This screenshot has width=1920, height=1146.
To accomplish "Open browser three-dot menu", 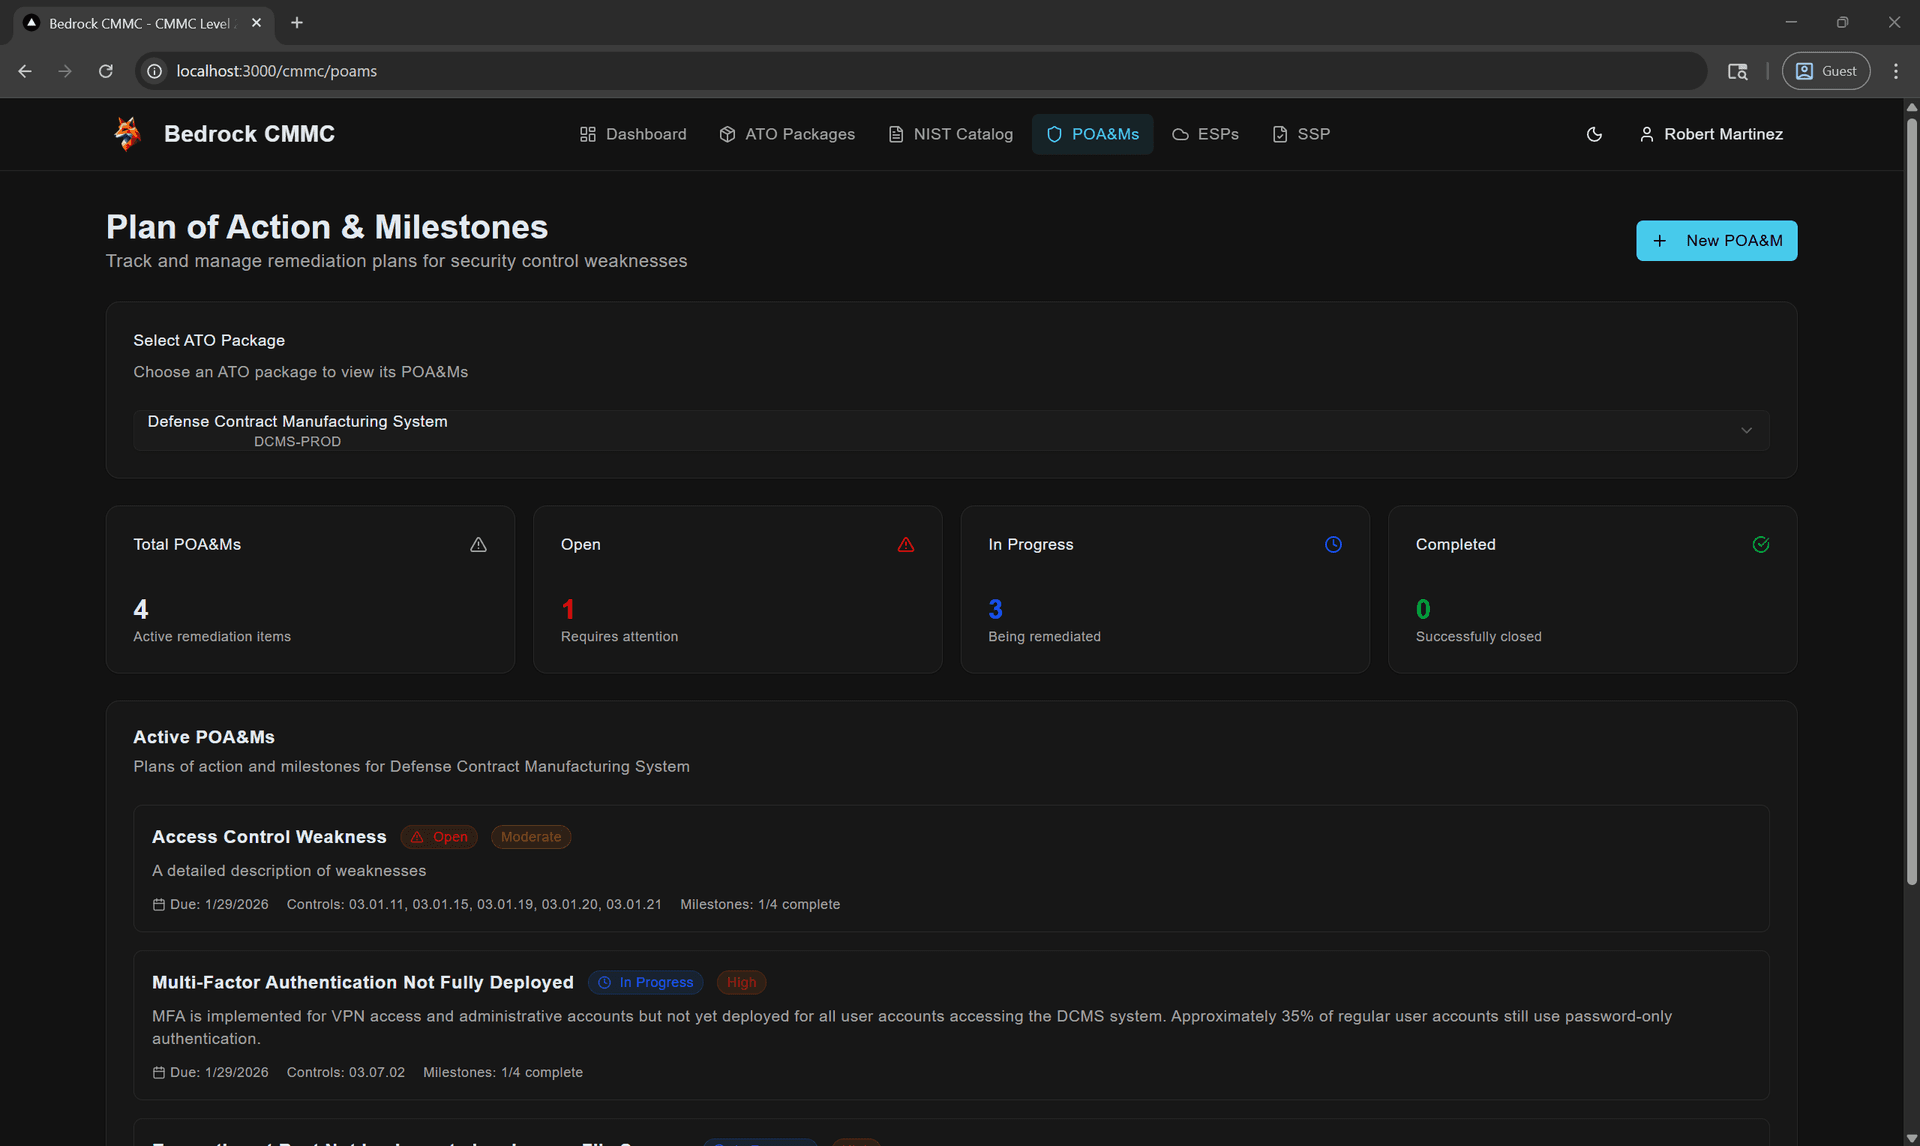I will [x=1895, y=71].
